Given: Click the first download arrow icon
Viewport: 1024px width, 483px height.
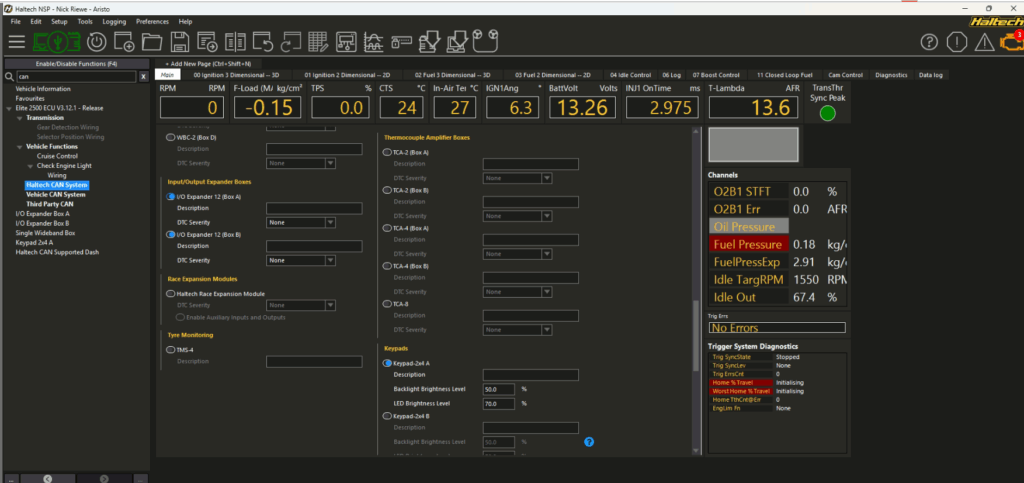Looking at the screenshot, I should tap(429, 42).
